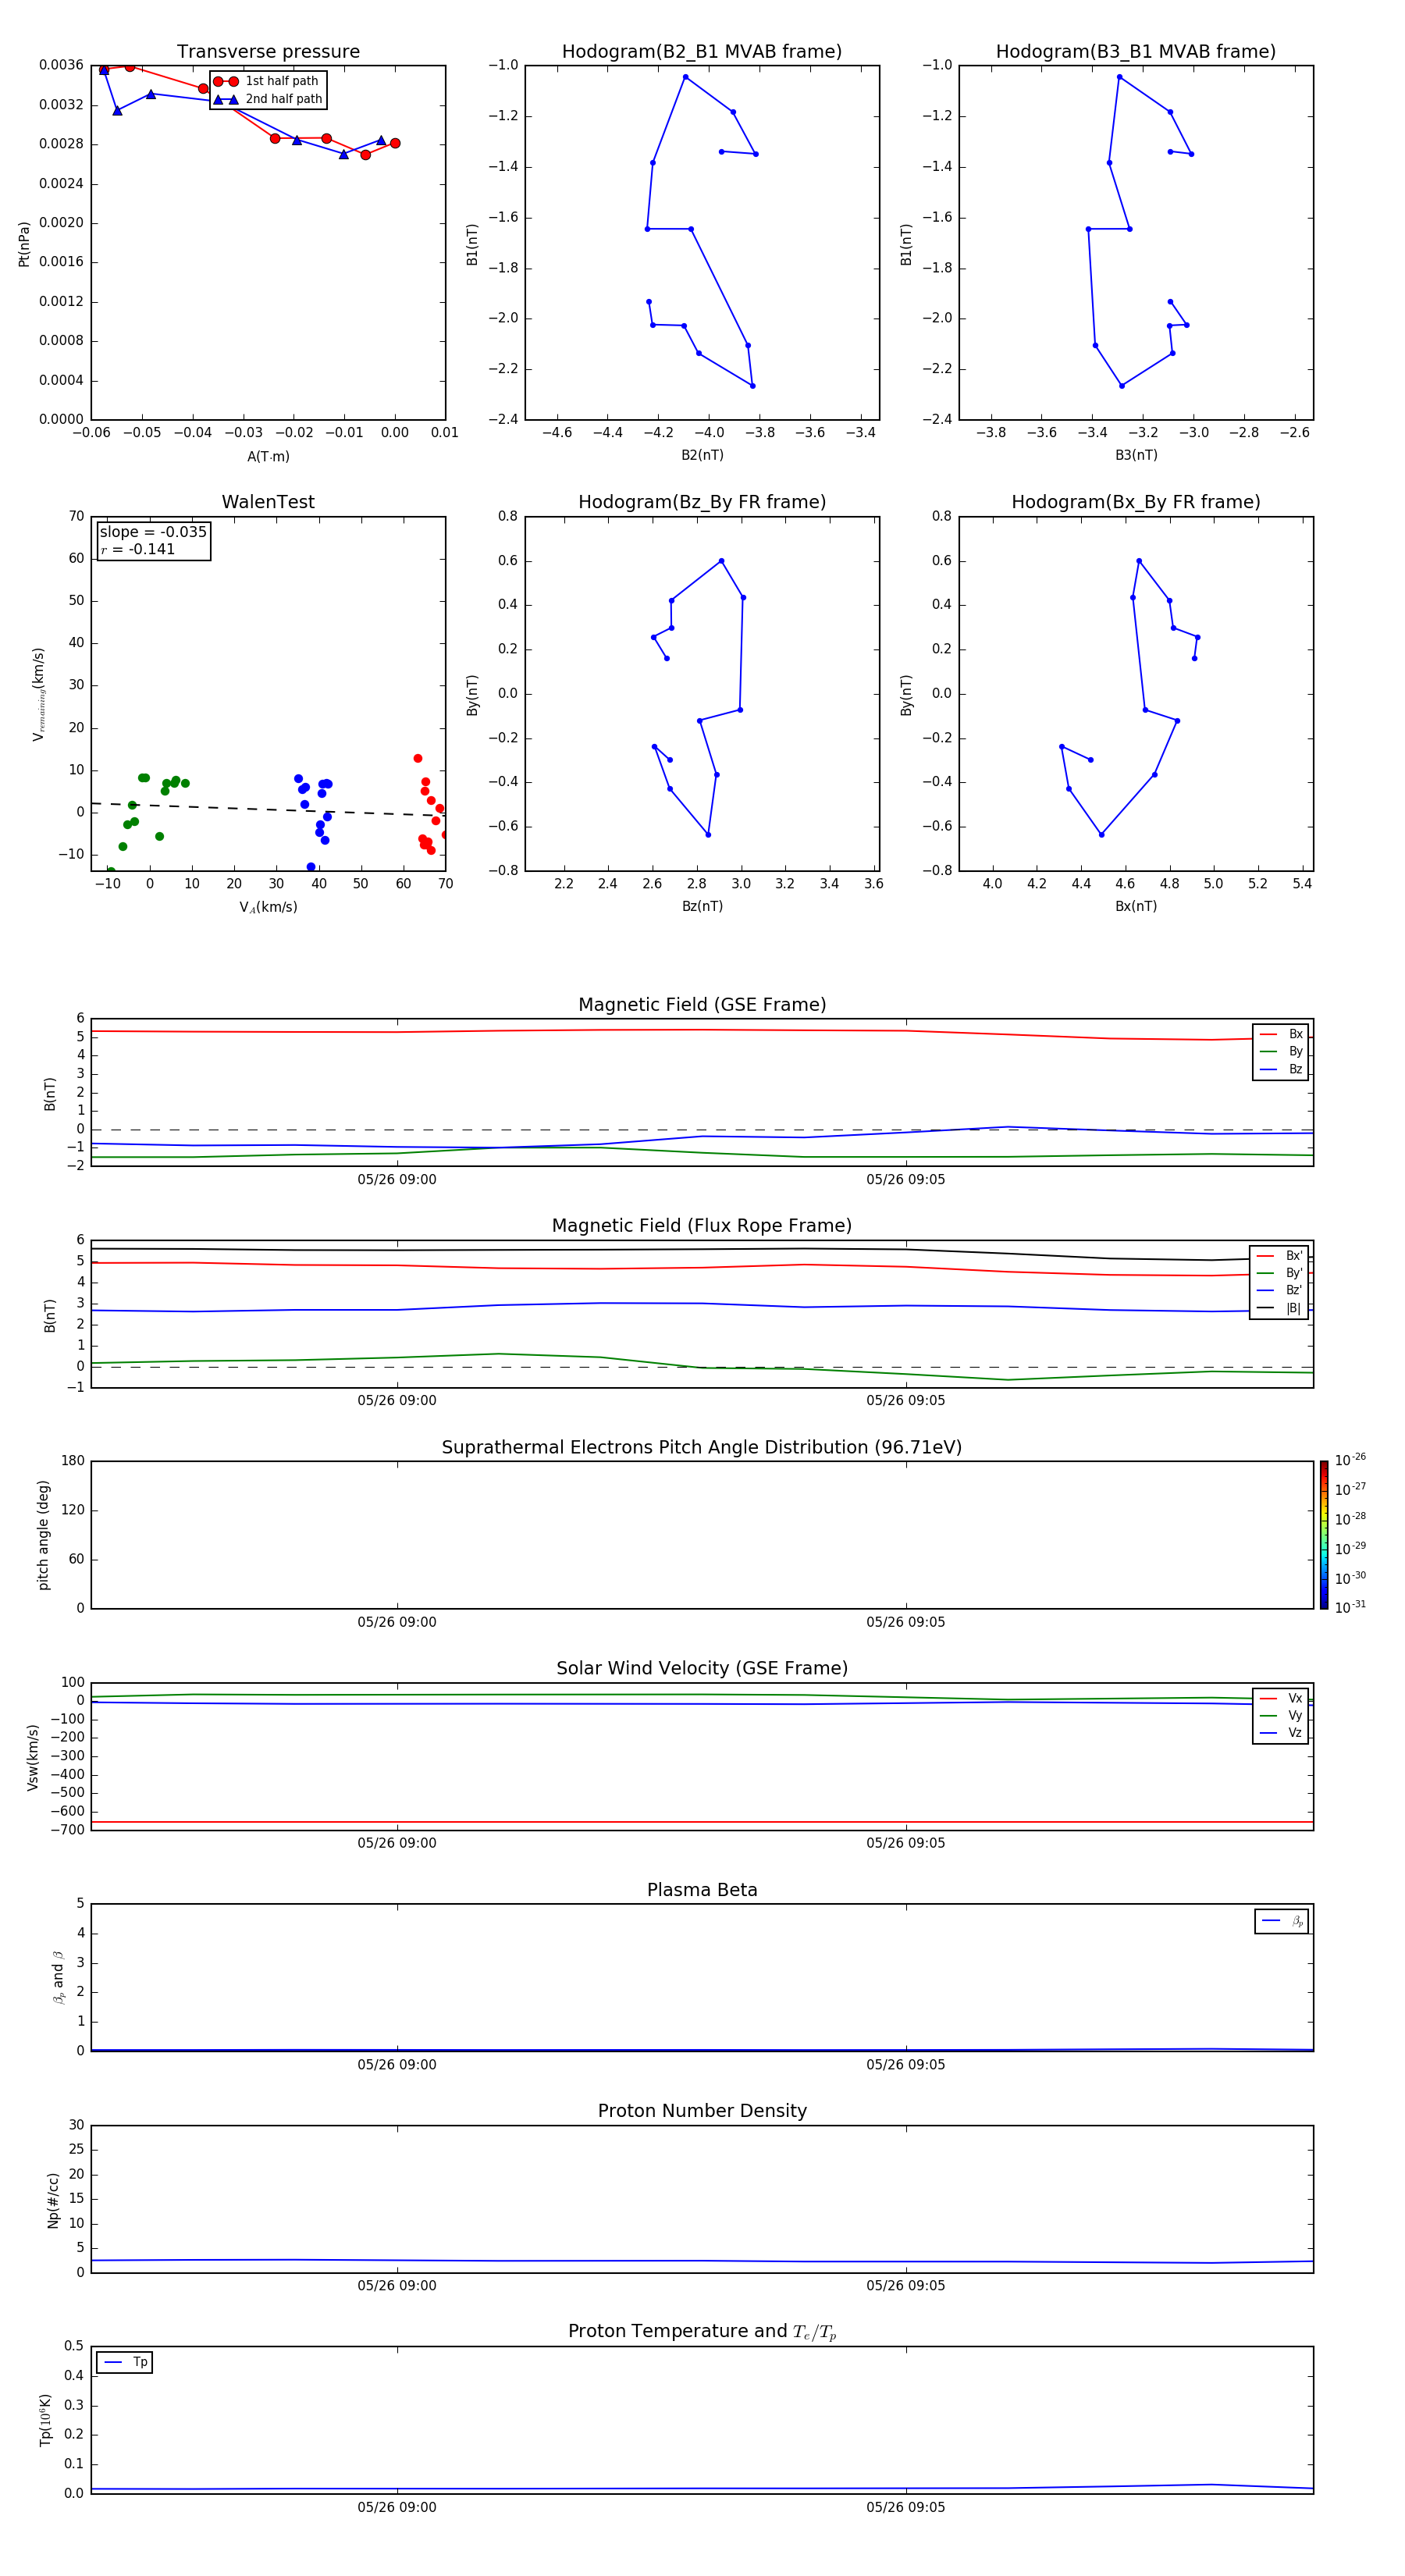
Task: Click the Transverse pressure plot title
Action: [x=268, y=52]
